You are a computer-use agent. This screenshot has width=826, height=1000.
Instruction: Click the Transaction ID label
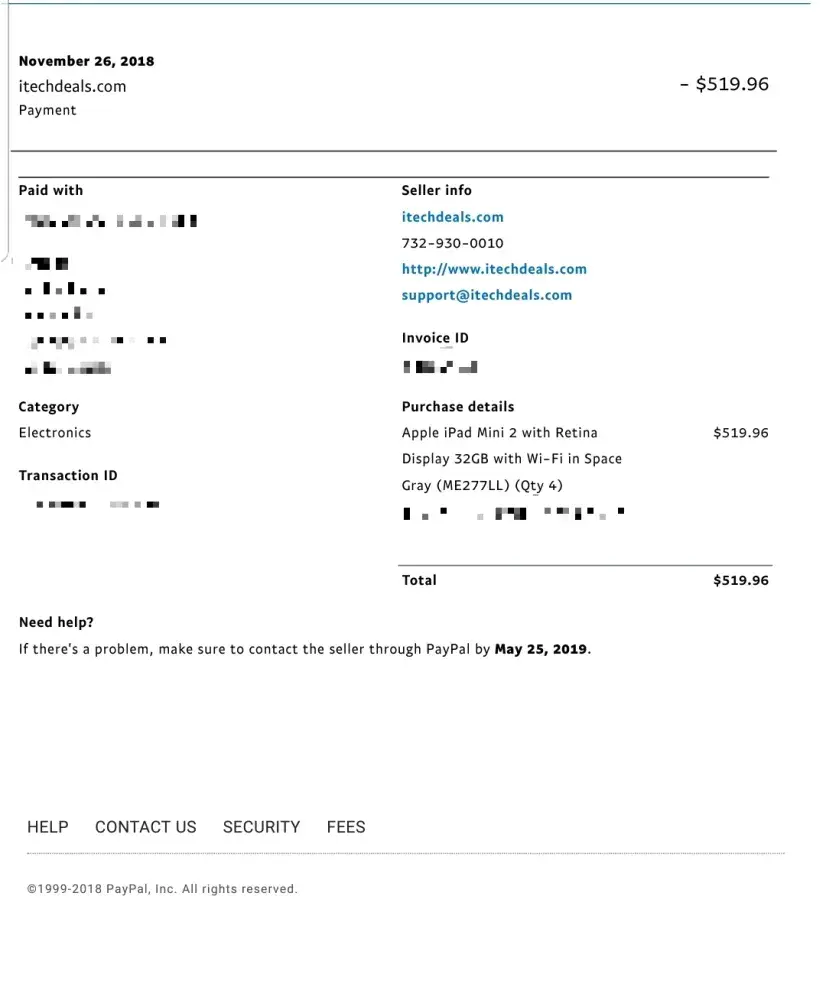pyautogui.click(x=68, y=476)
